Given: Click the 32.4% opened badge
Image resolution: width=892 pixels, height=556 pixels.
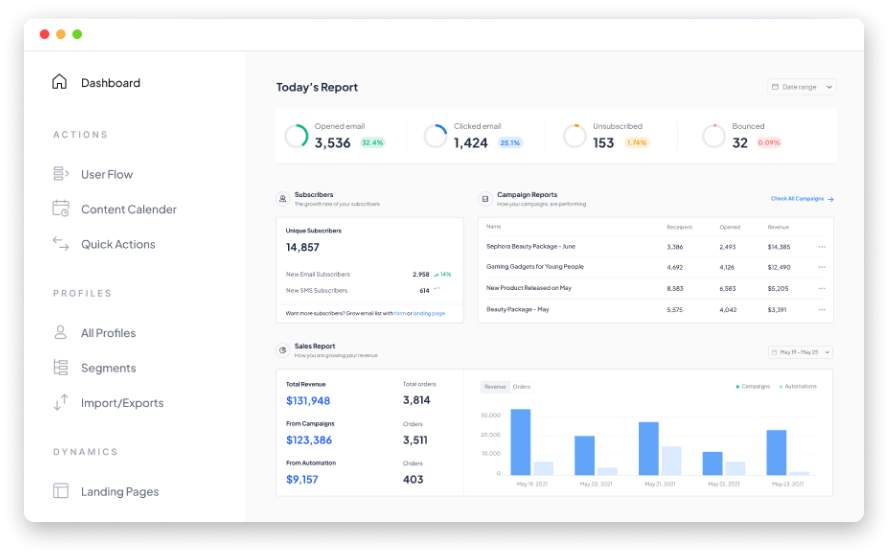Looking at the screenshot, I should point(373,143).
